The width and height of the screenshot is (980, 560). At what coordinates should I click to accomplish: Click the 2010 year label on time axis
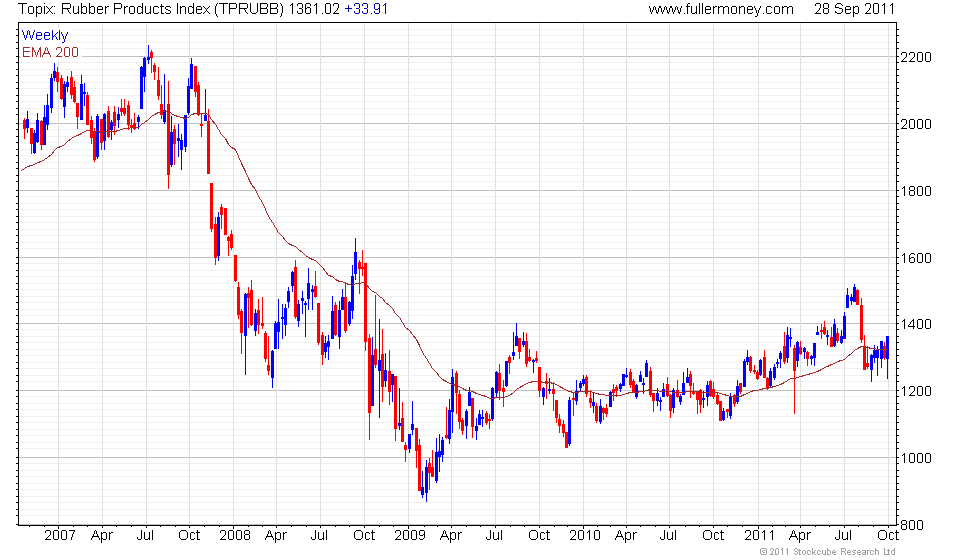tap(584, 536)
